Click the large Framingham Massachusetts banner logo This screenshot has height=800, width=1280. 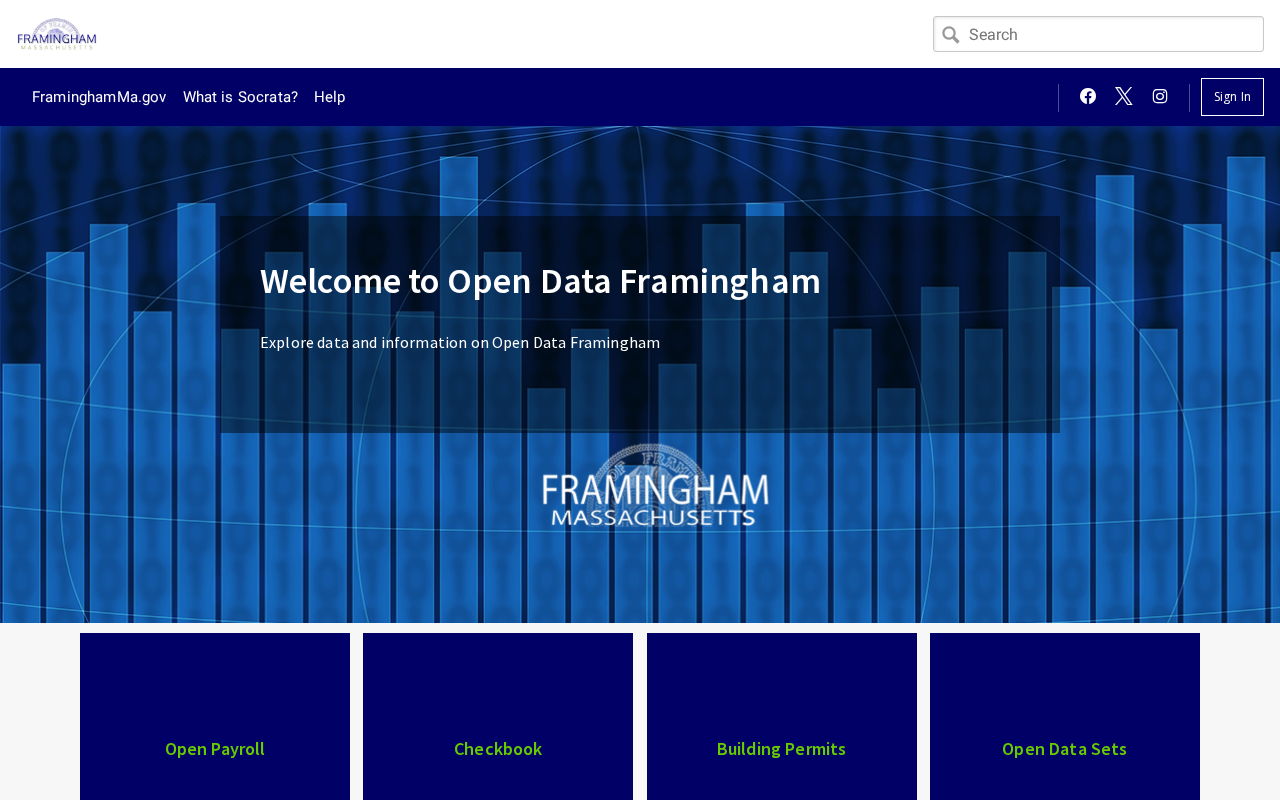coord(655,486)
